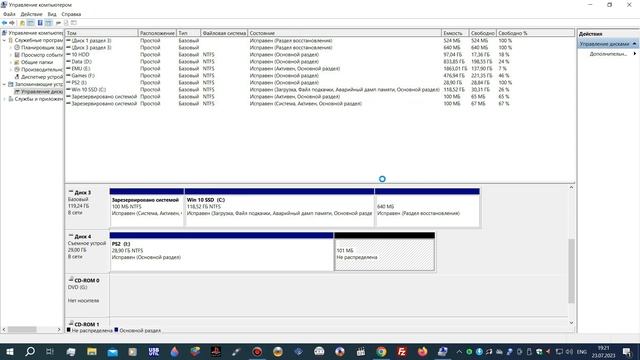Click the Up one level toolbar icon
This screenshot has height=360, width=640.
click(22, 23)
